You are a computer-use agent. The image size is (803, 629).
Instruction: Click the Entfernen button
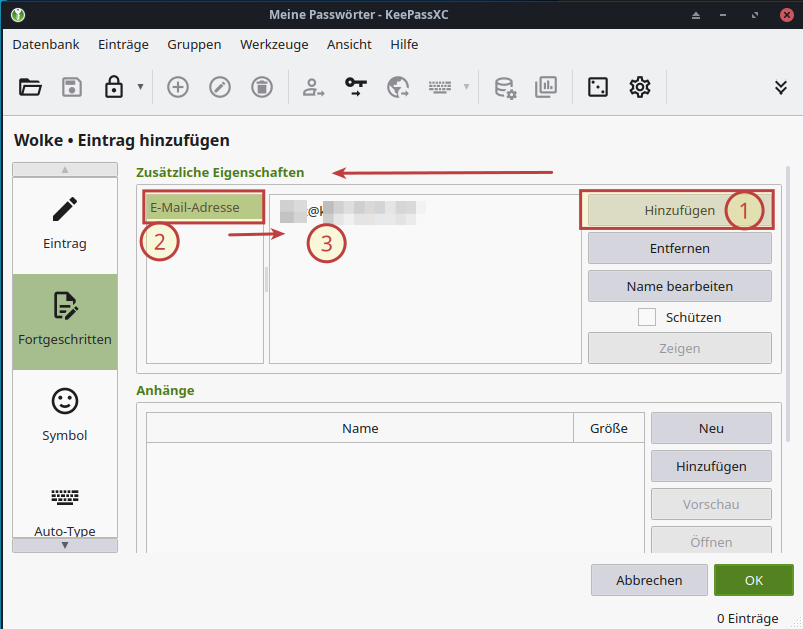tap(679, 248)
